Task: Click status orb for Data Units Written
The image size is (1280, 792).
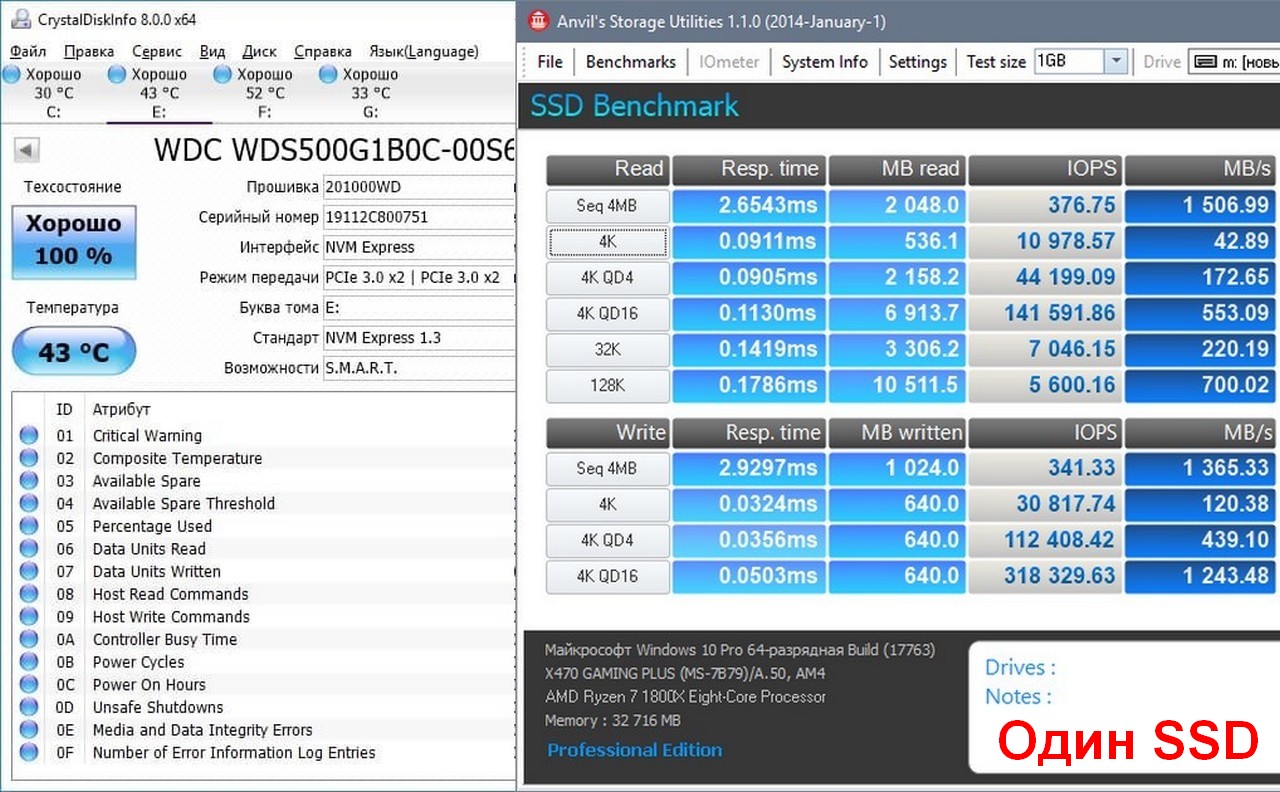Action: point(29,571)
